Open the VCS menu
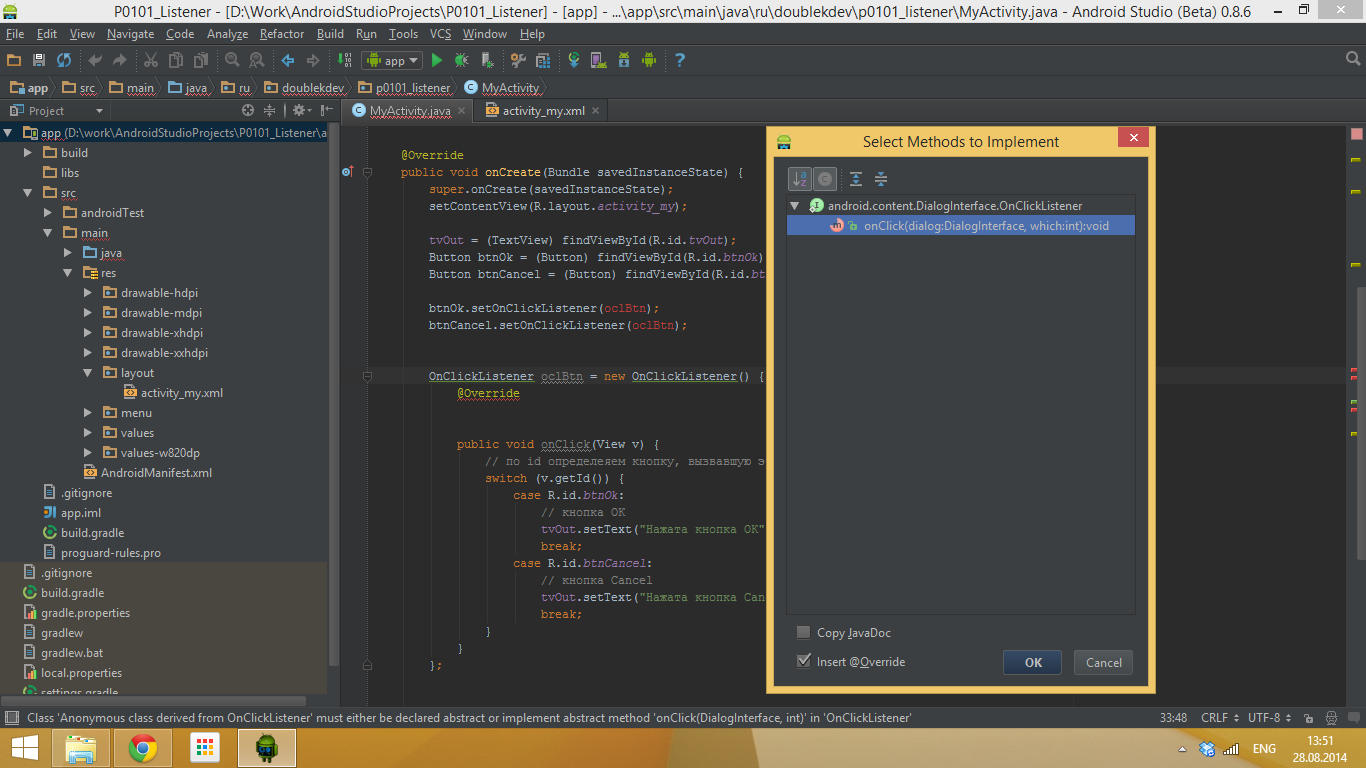1366x768 pixels. (440, 34)
